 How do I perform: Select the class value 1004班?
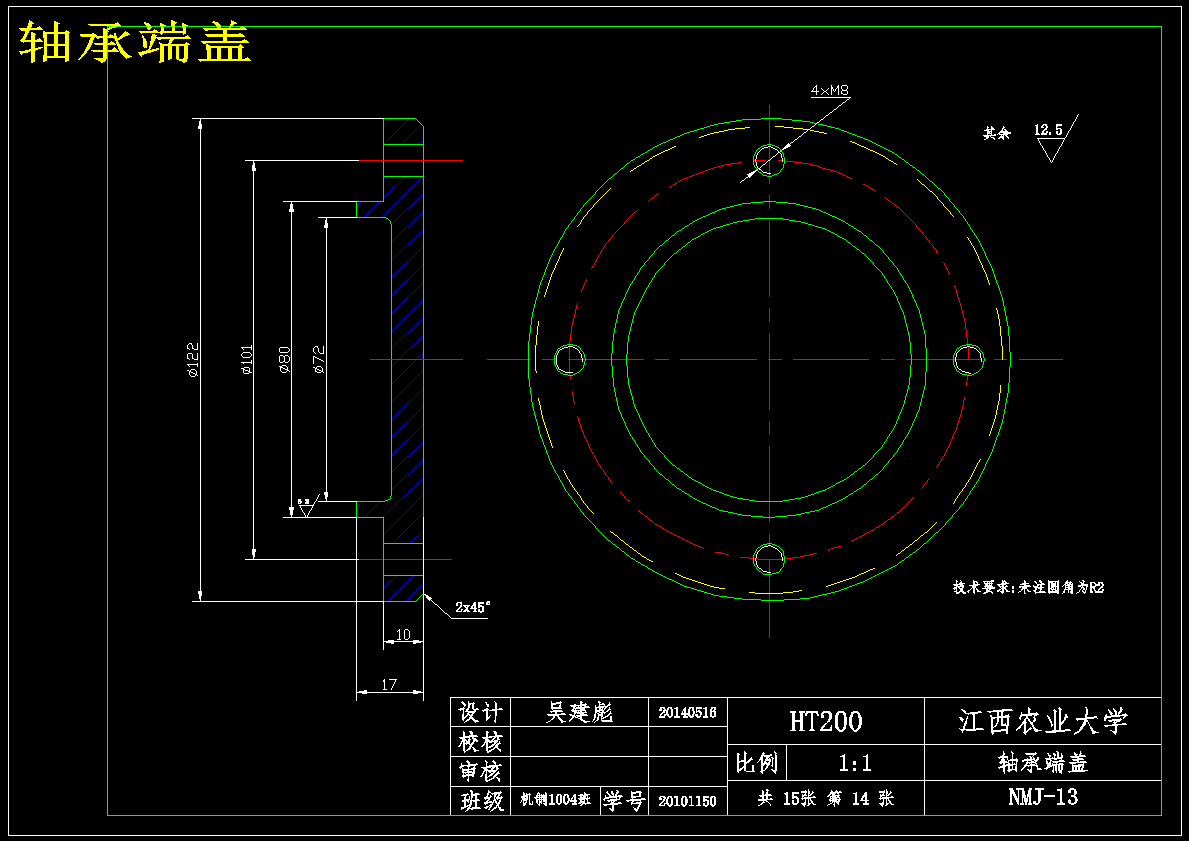(x=556, y=801)
